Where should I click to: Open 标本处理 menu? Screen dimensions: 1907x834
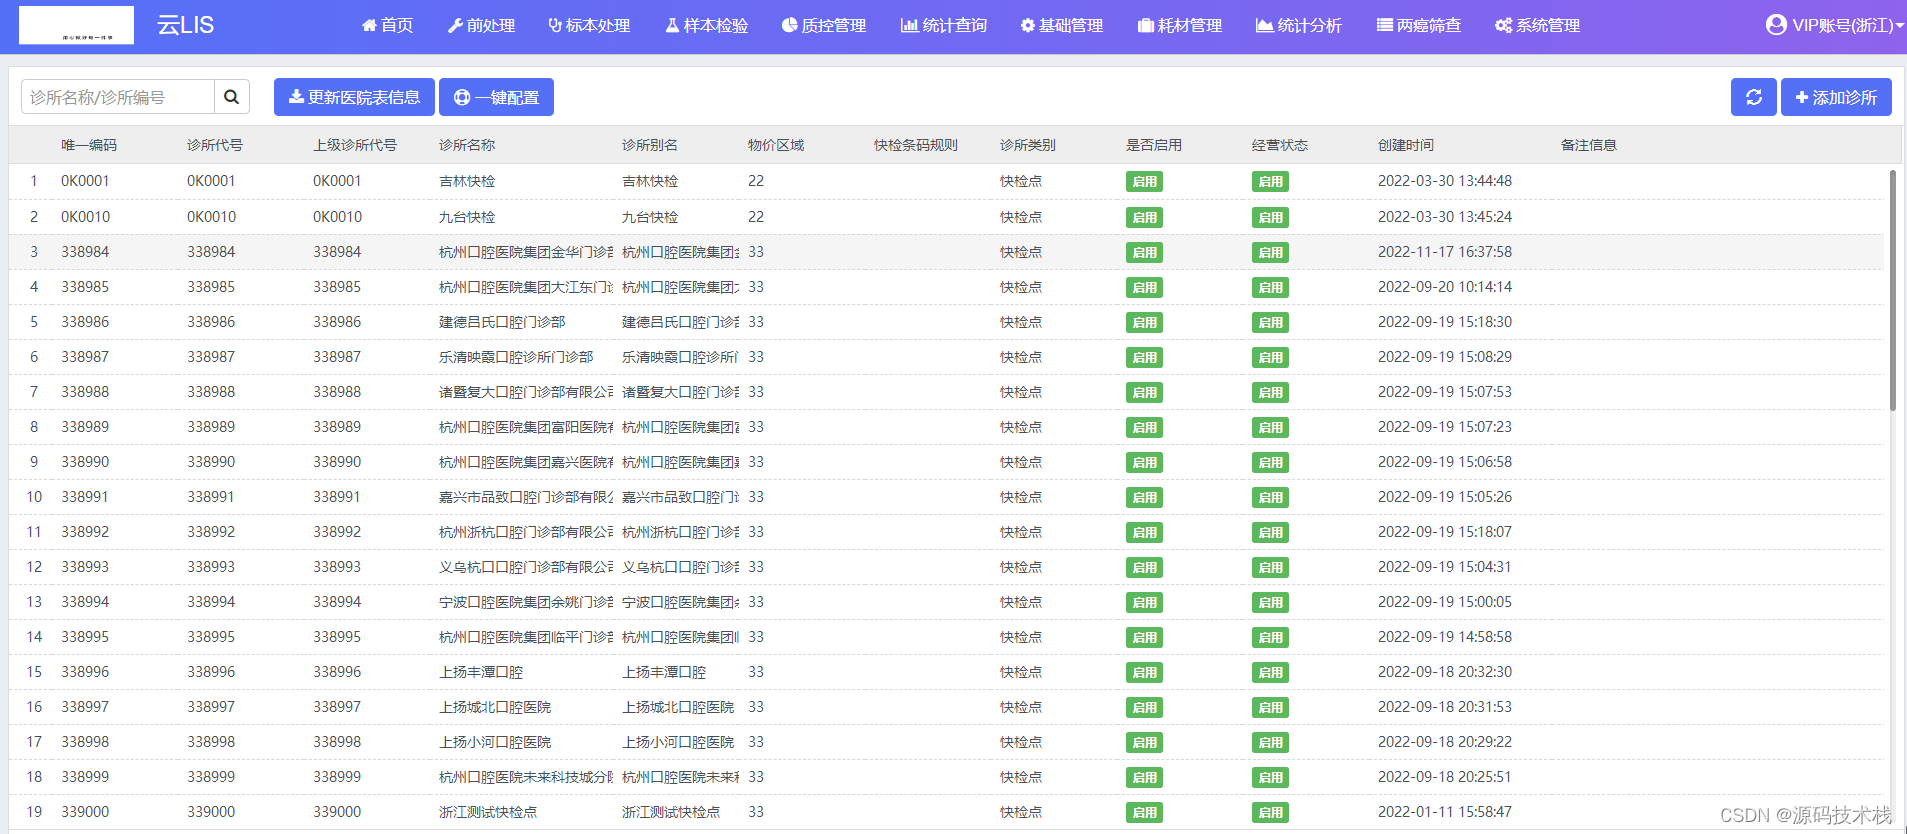point(589,25)
